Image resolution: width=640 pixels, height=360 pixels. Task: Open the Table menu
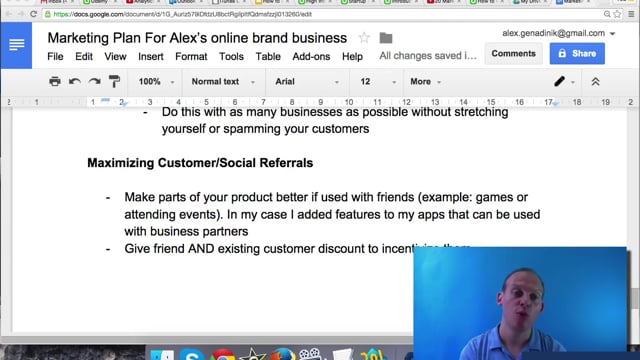click(x=268, y=56)
